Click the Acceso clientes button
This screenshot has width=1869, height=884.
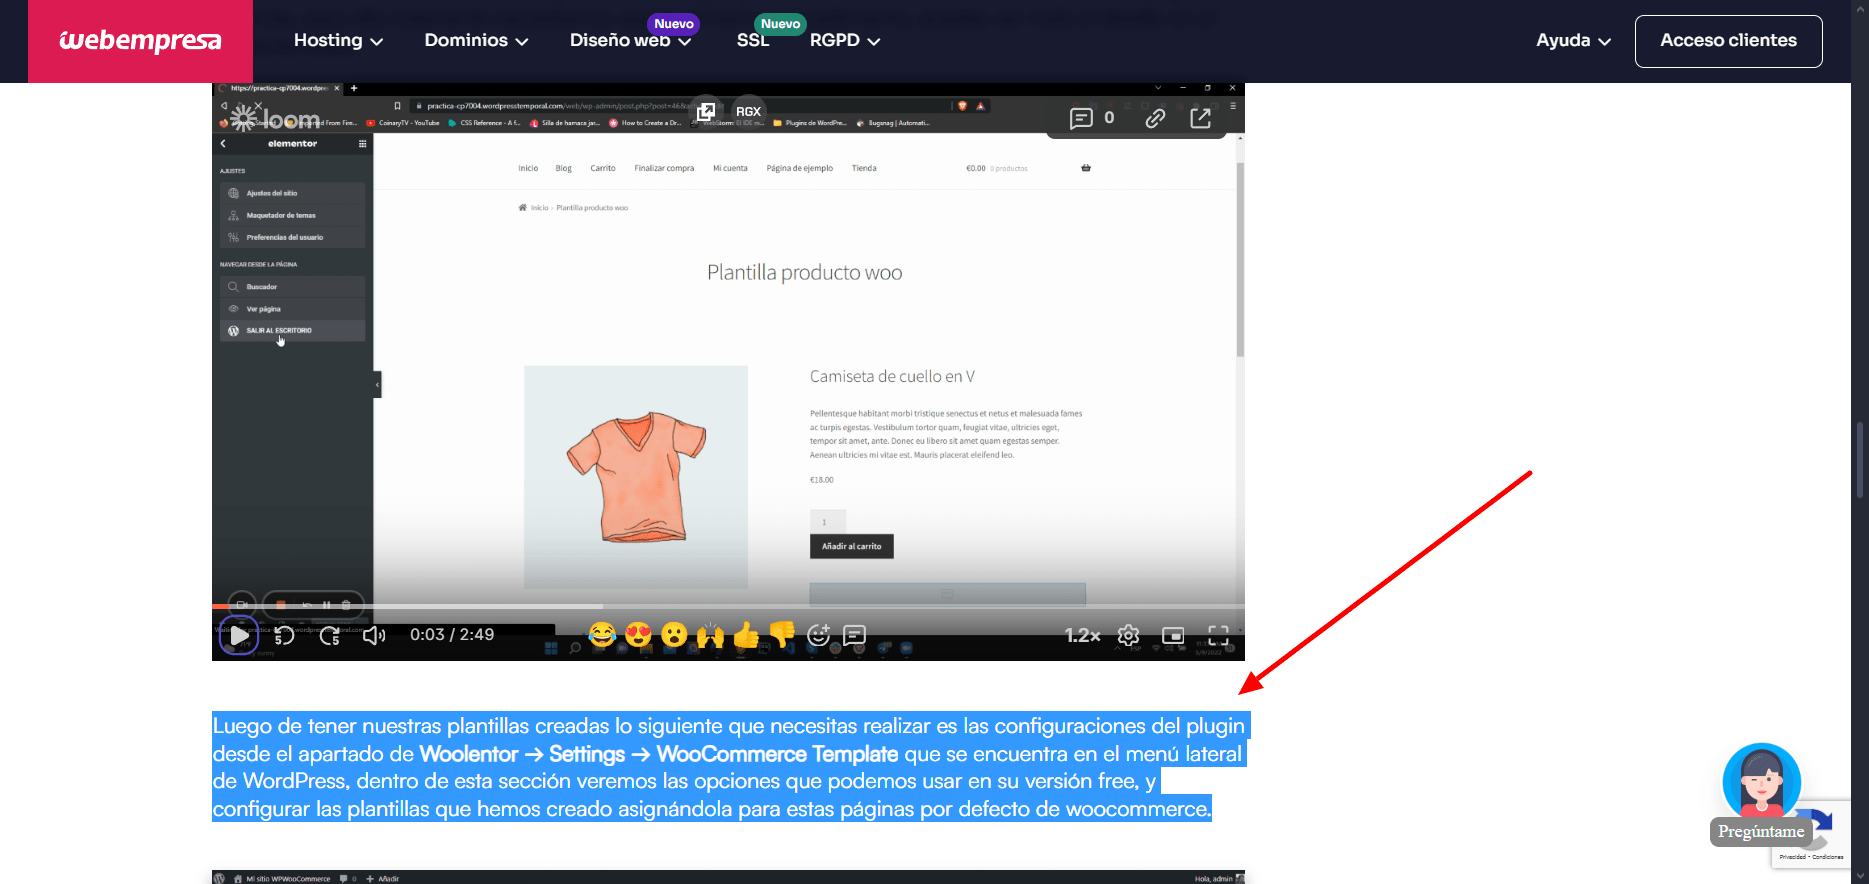1728,41
